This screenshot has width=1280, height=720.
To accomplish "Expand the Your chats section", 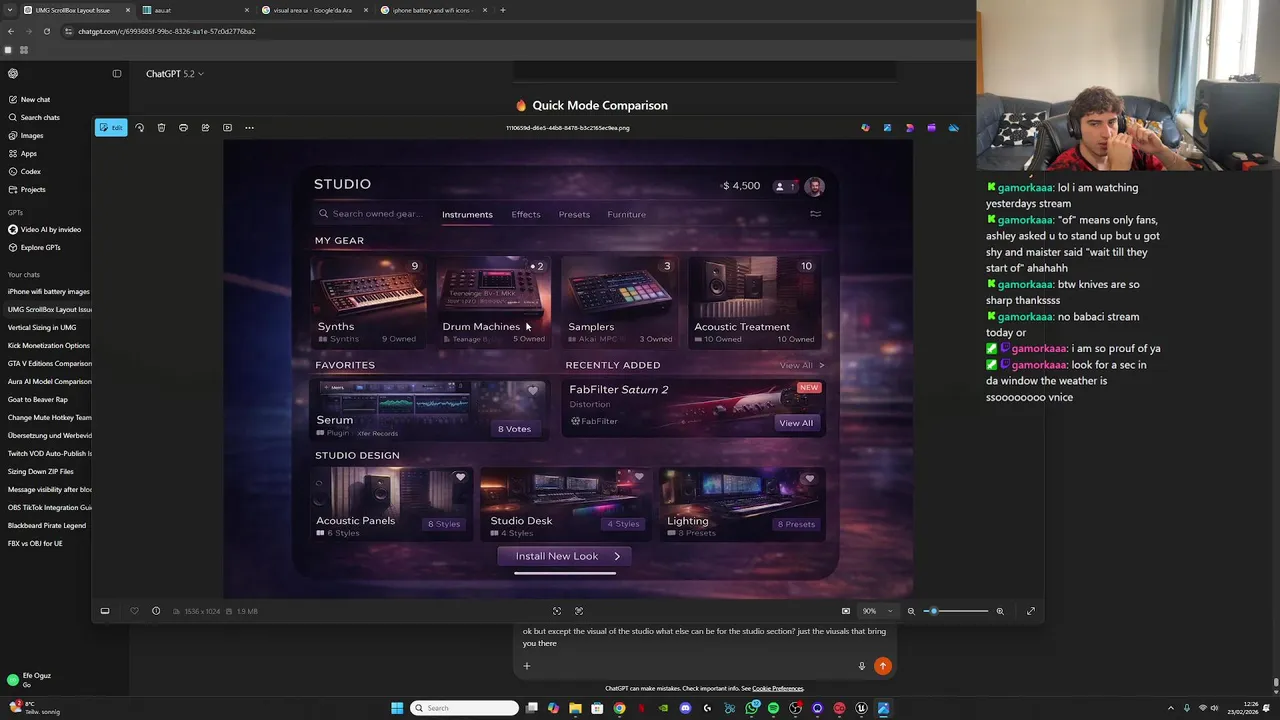I will [x=24, y=275].
